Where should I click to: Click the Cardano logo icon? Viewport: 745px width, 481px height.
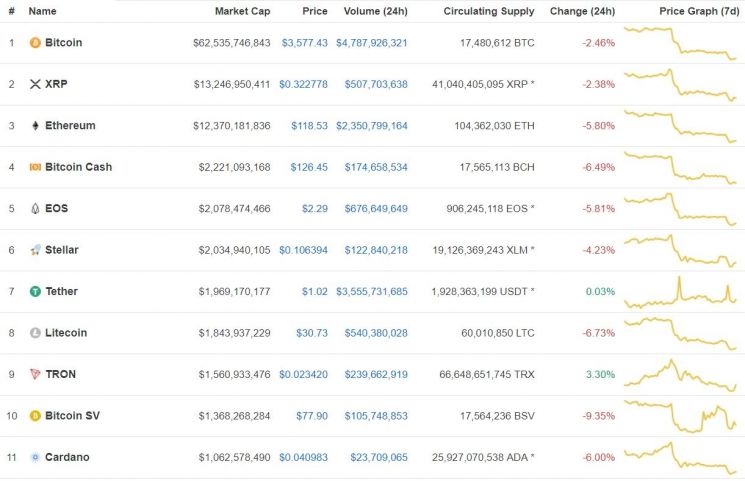tap(35, 457)
